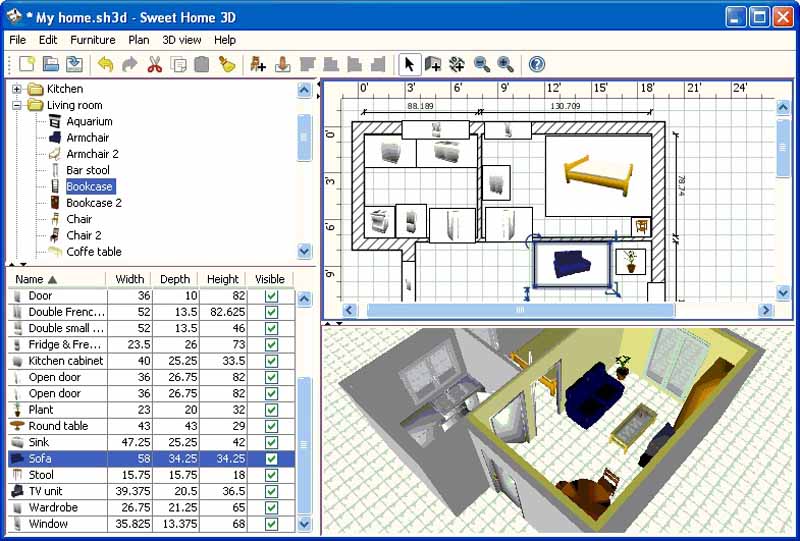Toggle visibility checkbox for Round table
Screen dimensions: 800x541
click(x=271, y=427)
